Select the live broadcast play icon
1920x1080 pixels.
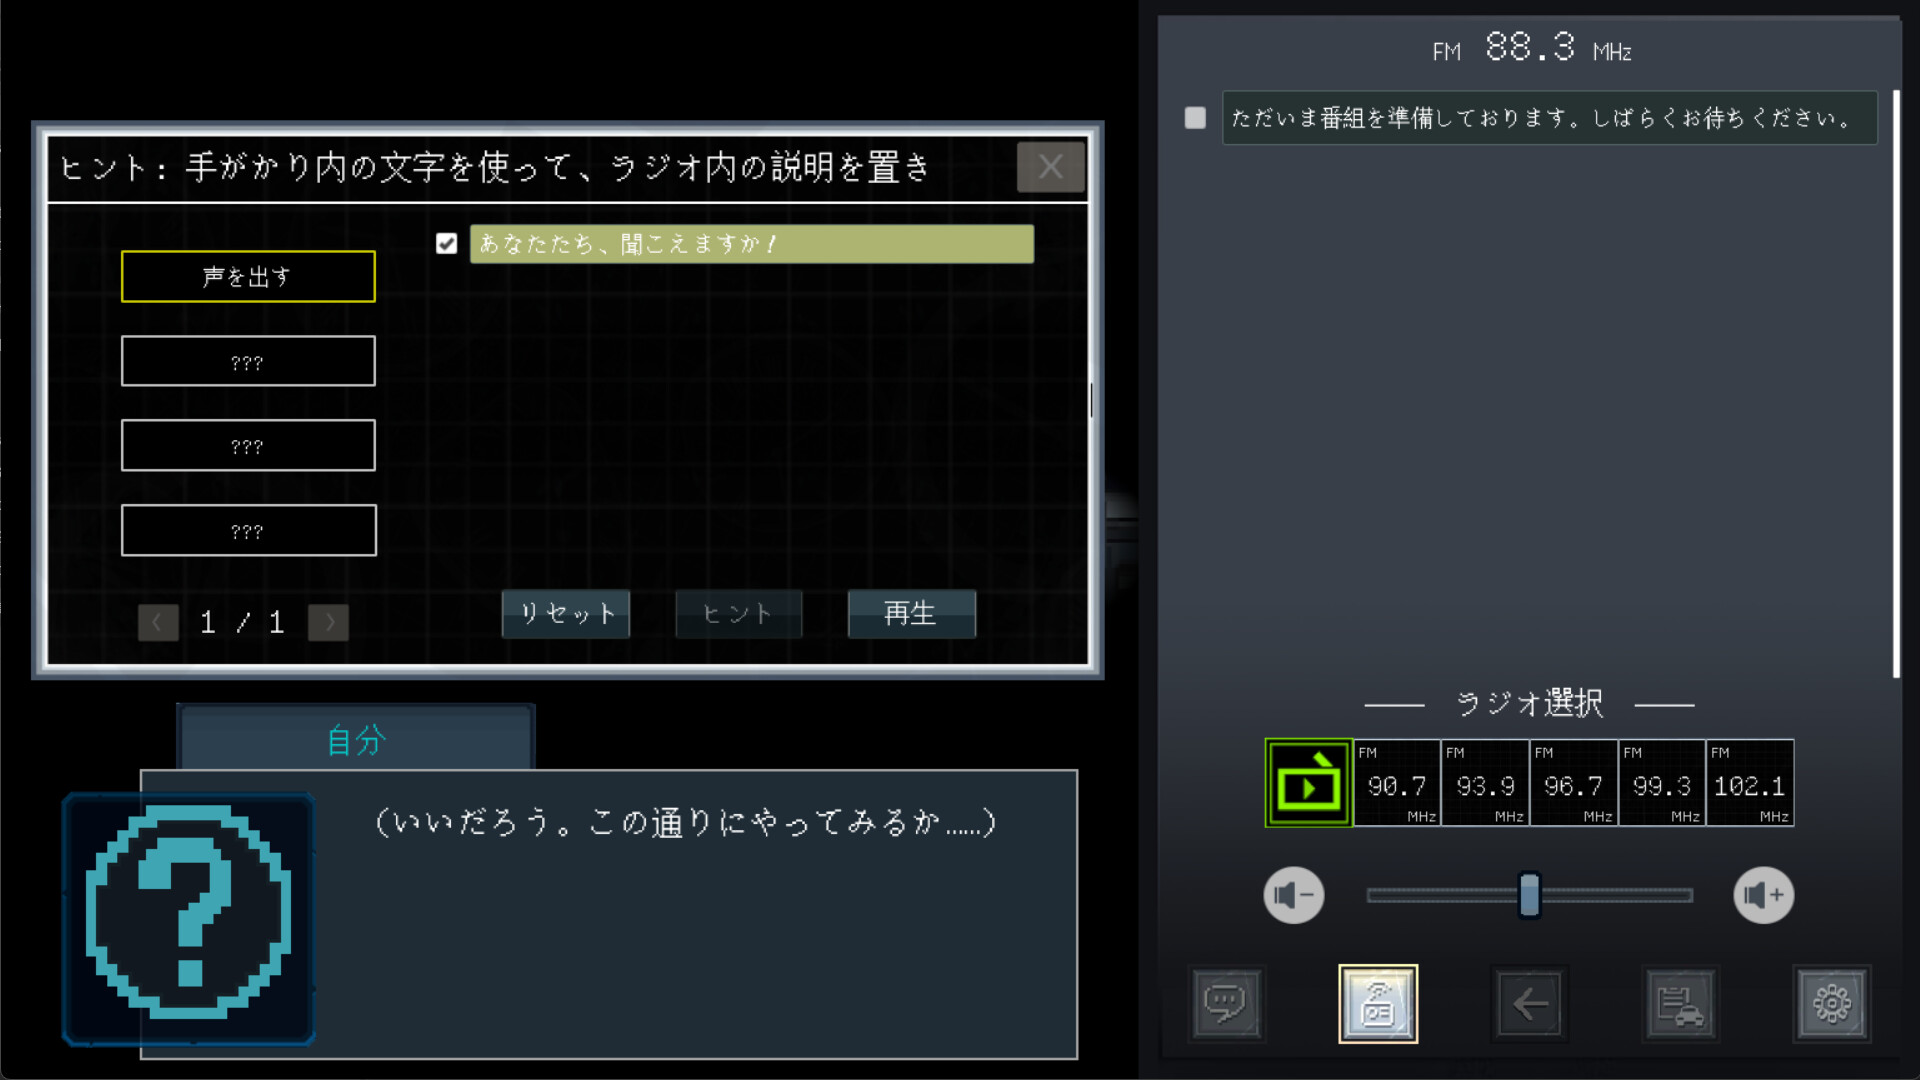(x=1308, y=783)
